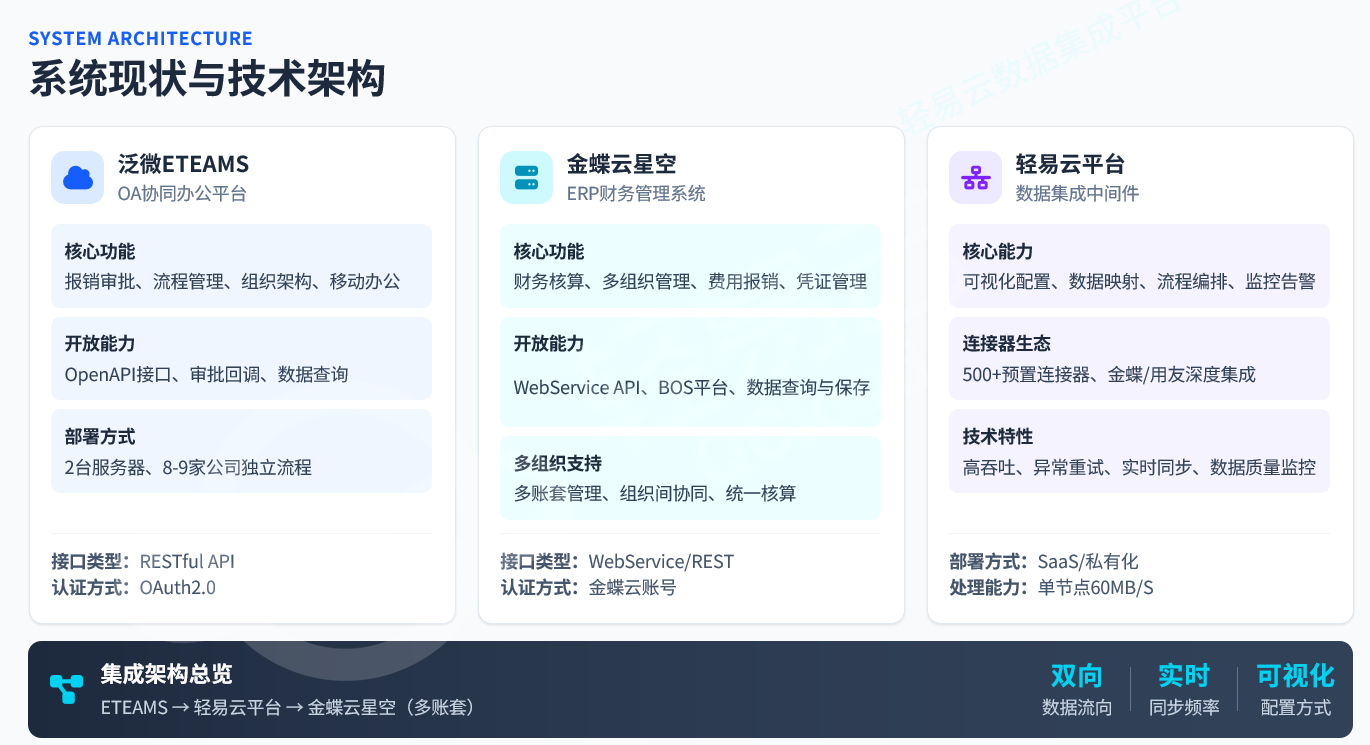1370x745 pixels.
Task: Open the 核心功能 box under 泛微ETEAMS
Action: [241, 266]
